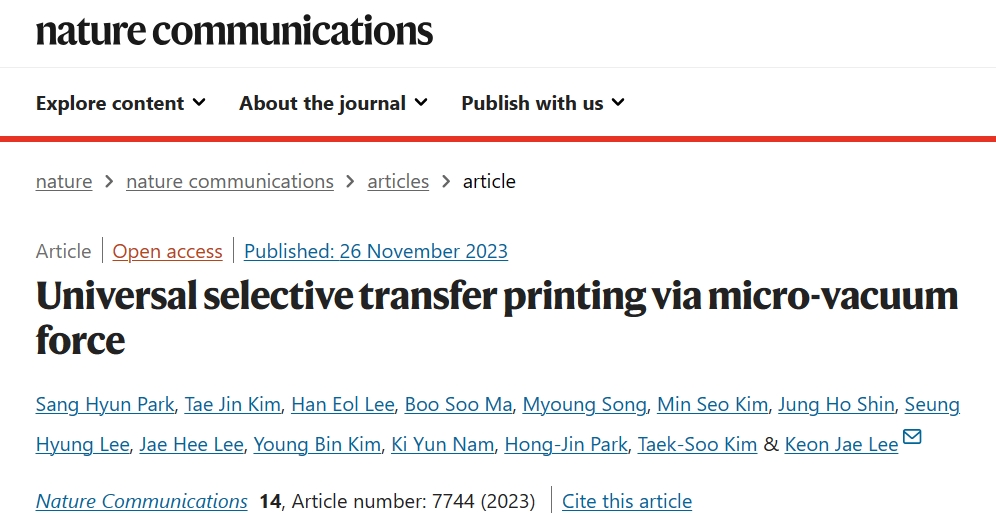Click the Open access link

coord(167,252)
